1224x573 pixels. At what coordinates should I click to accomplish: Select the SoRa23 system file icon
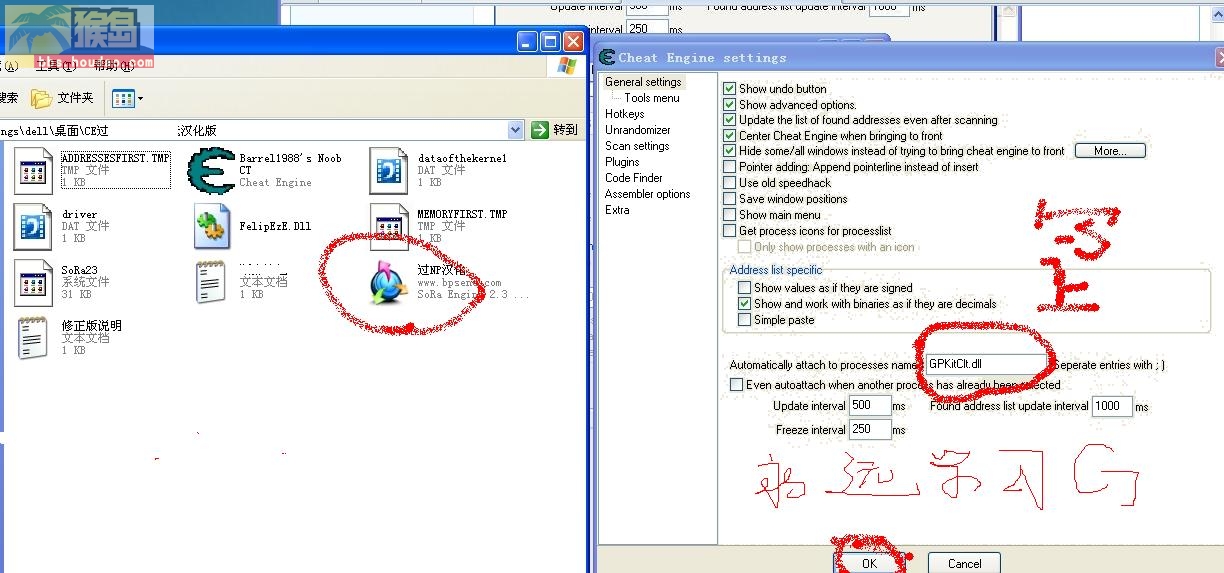pyautogui.click(x=33, y=282)
